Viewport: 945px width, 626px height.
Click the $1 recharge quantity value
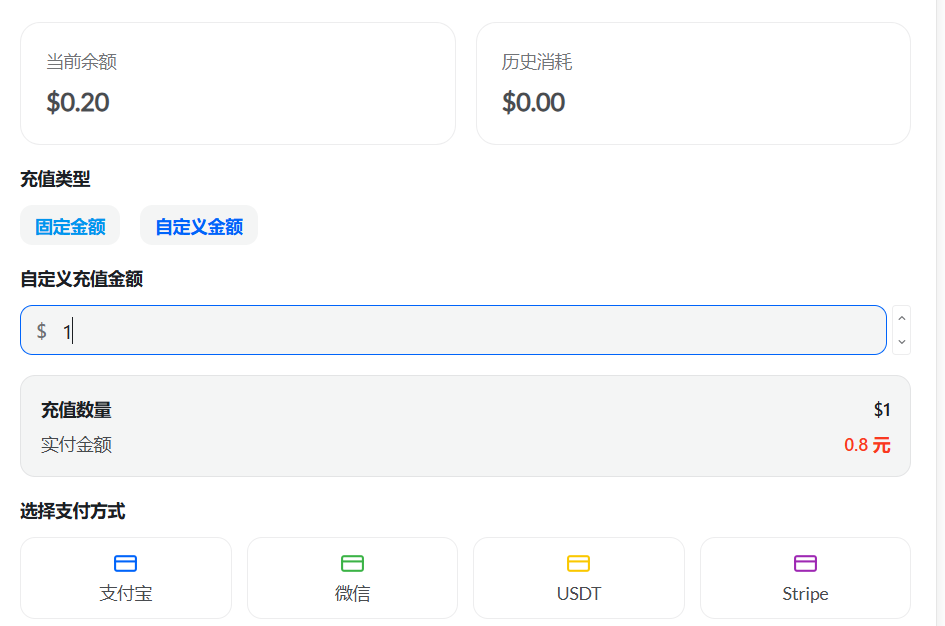(880, 409)
